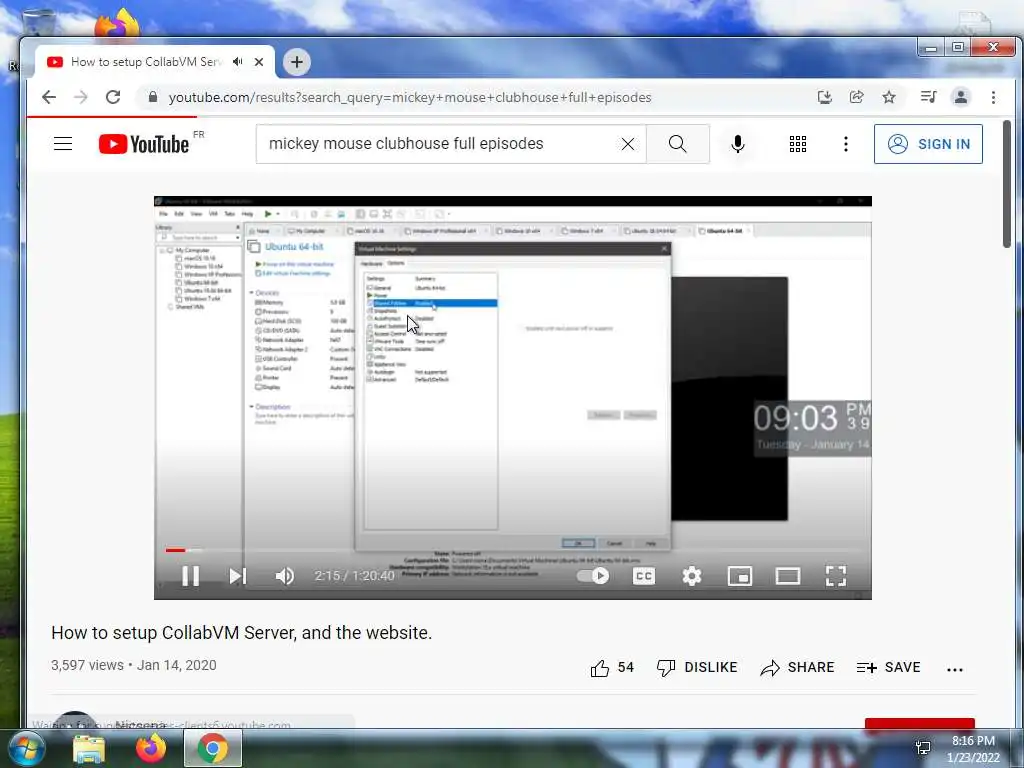Toggle closed captions CC
The image size is (1024, 768).
[643, 575]
